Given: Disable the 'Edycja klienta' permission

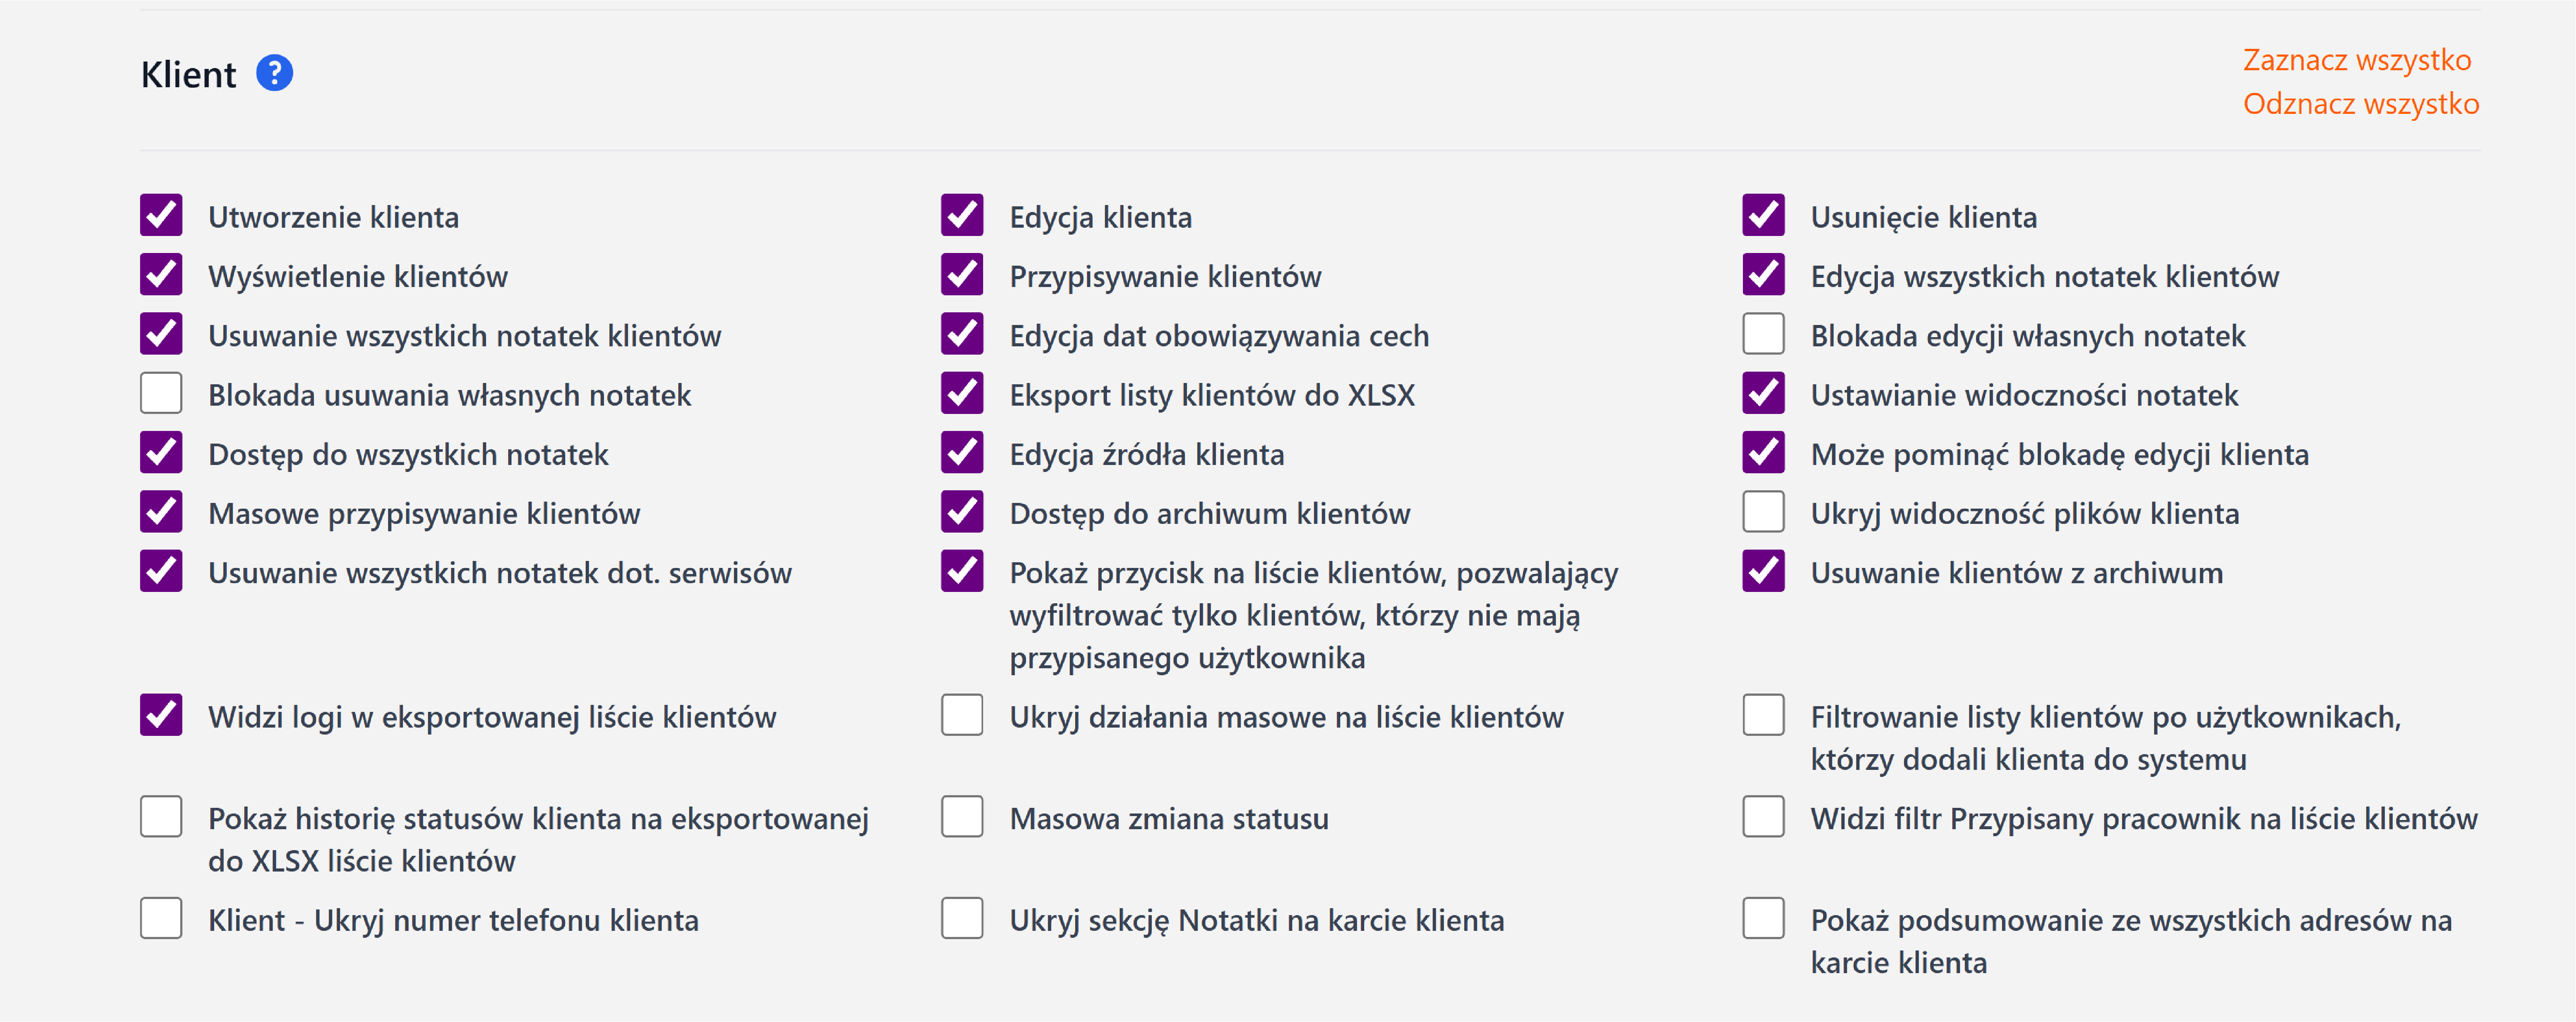Looking at the screenshot, I should click(962, 216).
